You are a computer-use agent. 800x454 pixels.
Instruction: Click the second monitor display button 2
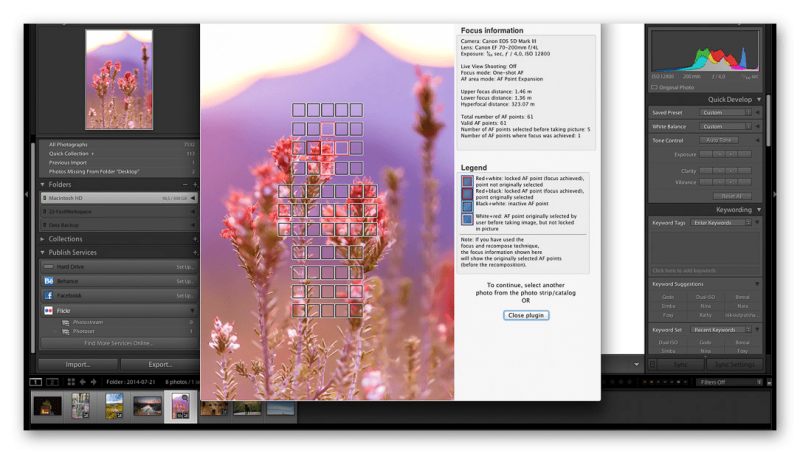(52, 382)
